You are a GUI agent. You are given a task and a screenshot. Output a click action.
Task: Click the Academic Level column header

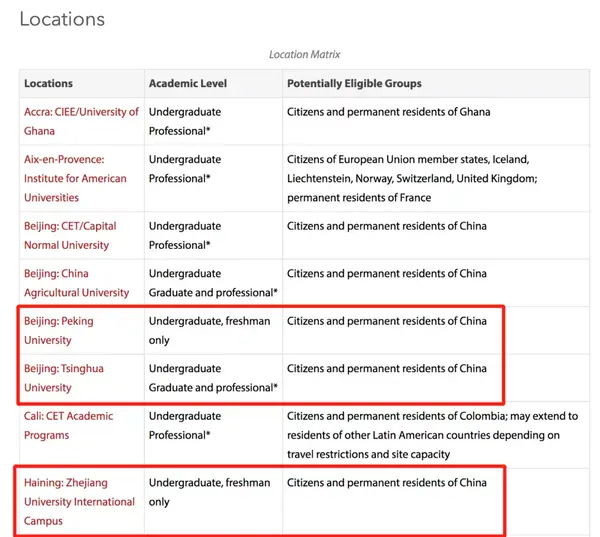coord(214,83)
